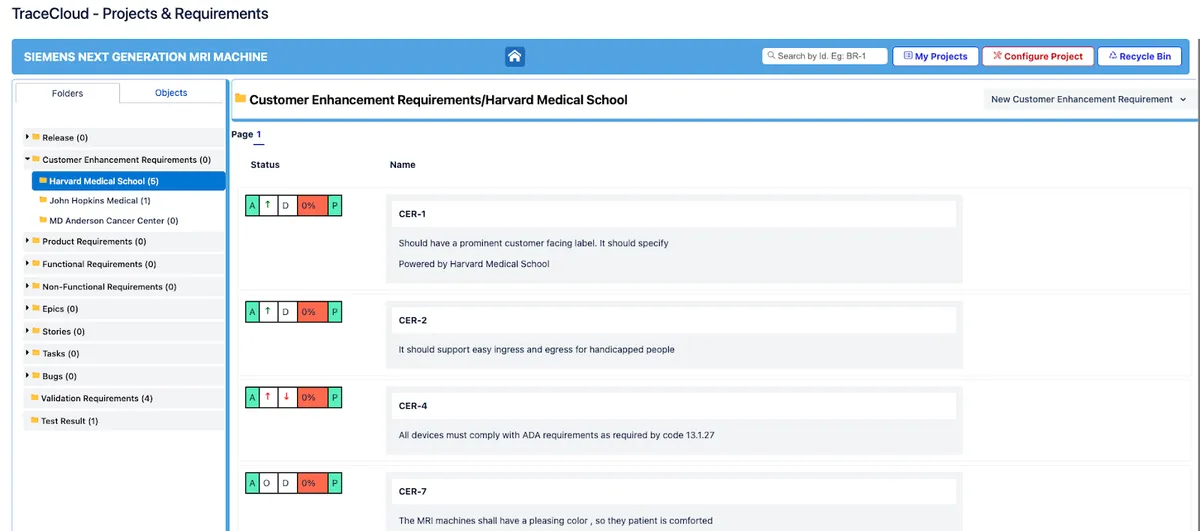Click the 'A' approval badge for CER-2

click(x=253, y=312)
